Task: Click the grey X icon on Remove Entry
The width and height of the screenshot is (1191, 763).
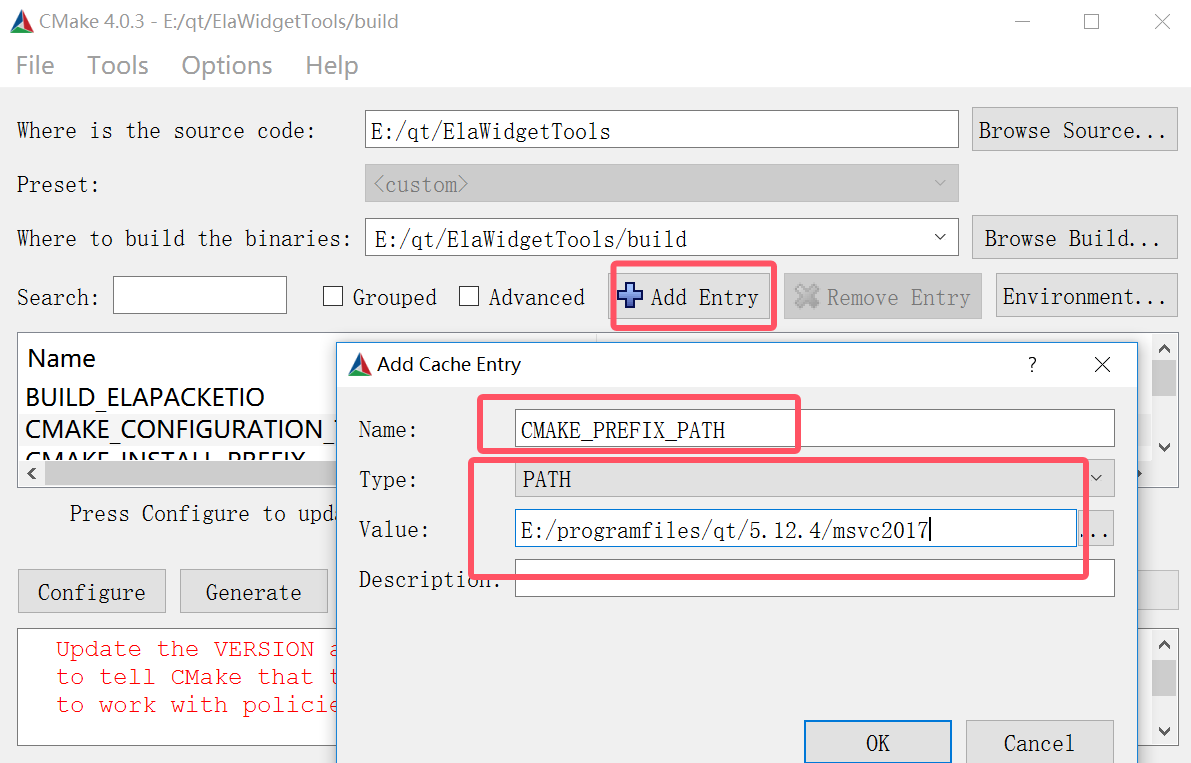Action: pyautogui.click(x=807, y=296)
